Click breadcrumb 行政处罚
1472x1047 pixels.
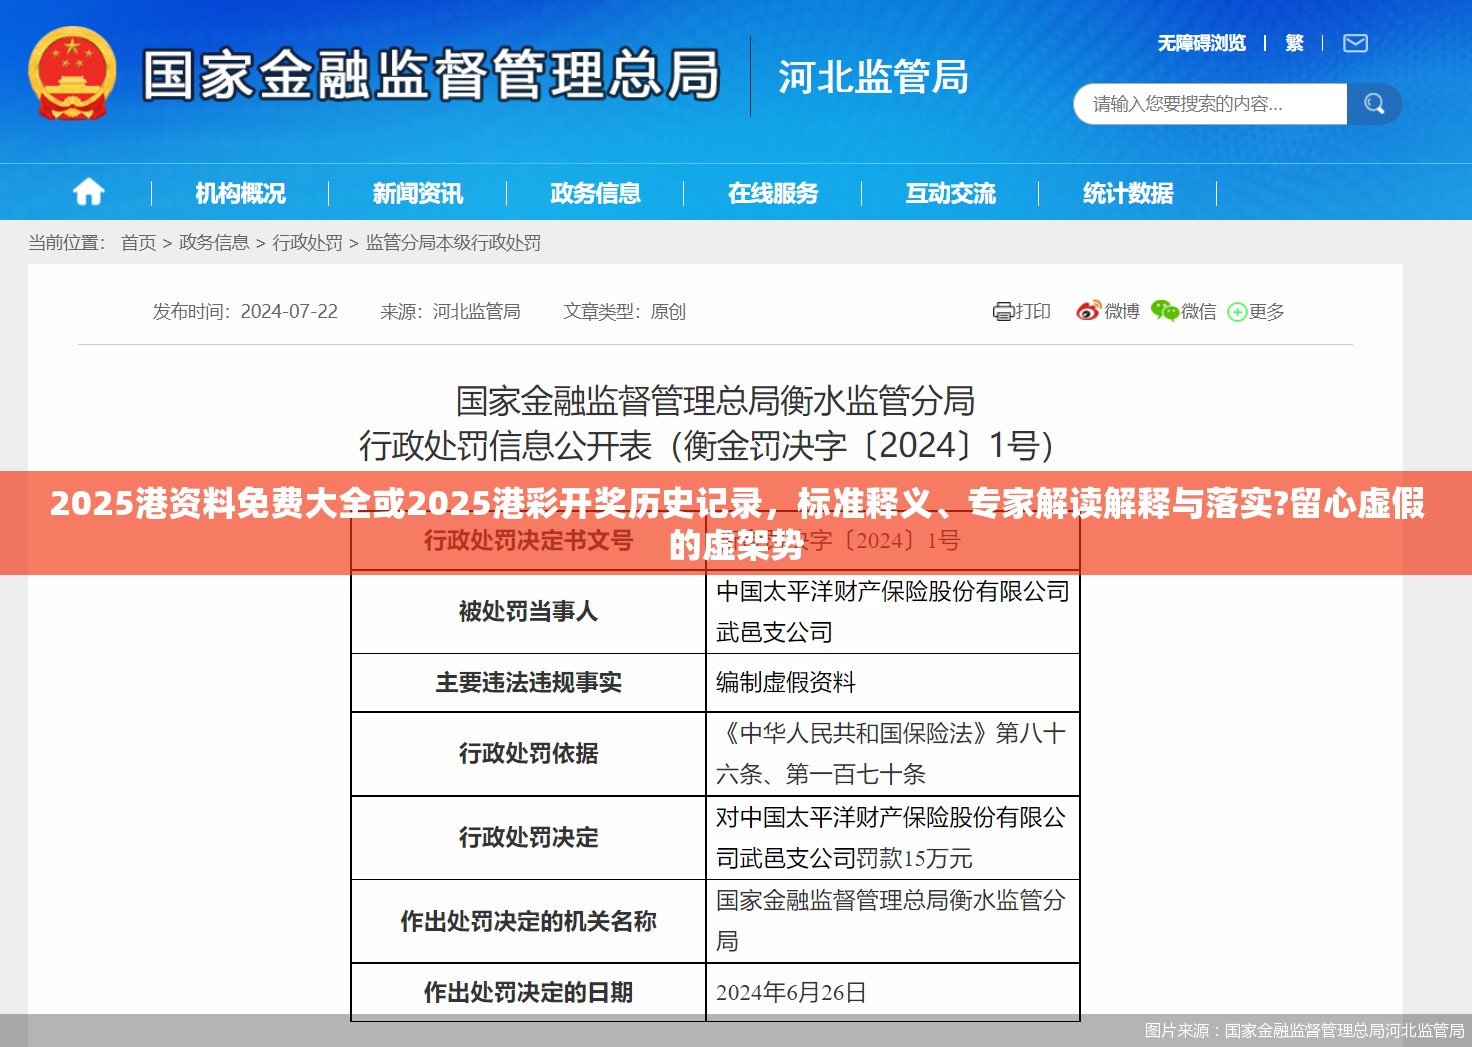coord(307,243)
